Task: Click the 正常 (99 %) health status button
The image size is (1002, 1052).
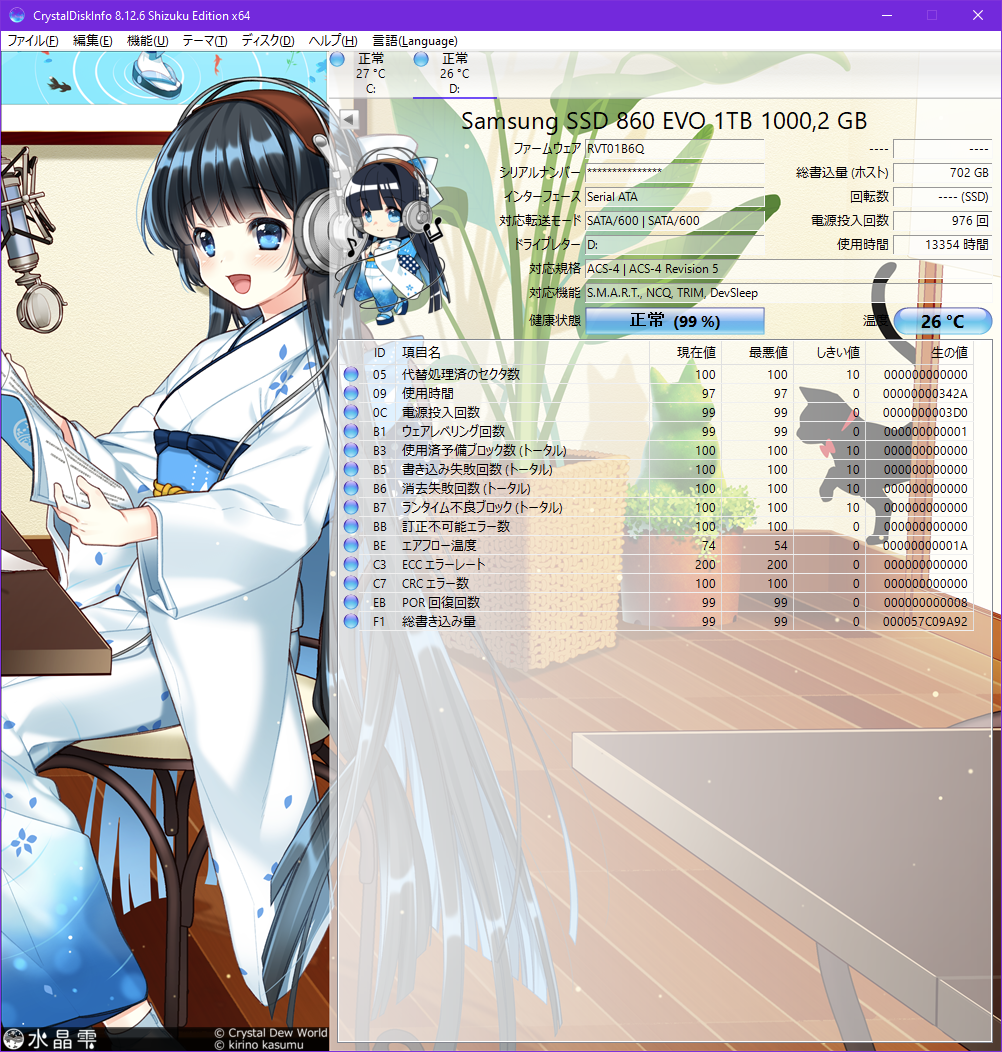Action: (x=674, y=321)
